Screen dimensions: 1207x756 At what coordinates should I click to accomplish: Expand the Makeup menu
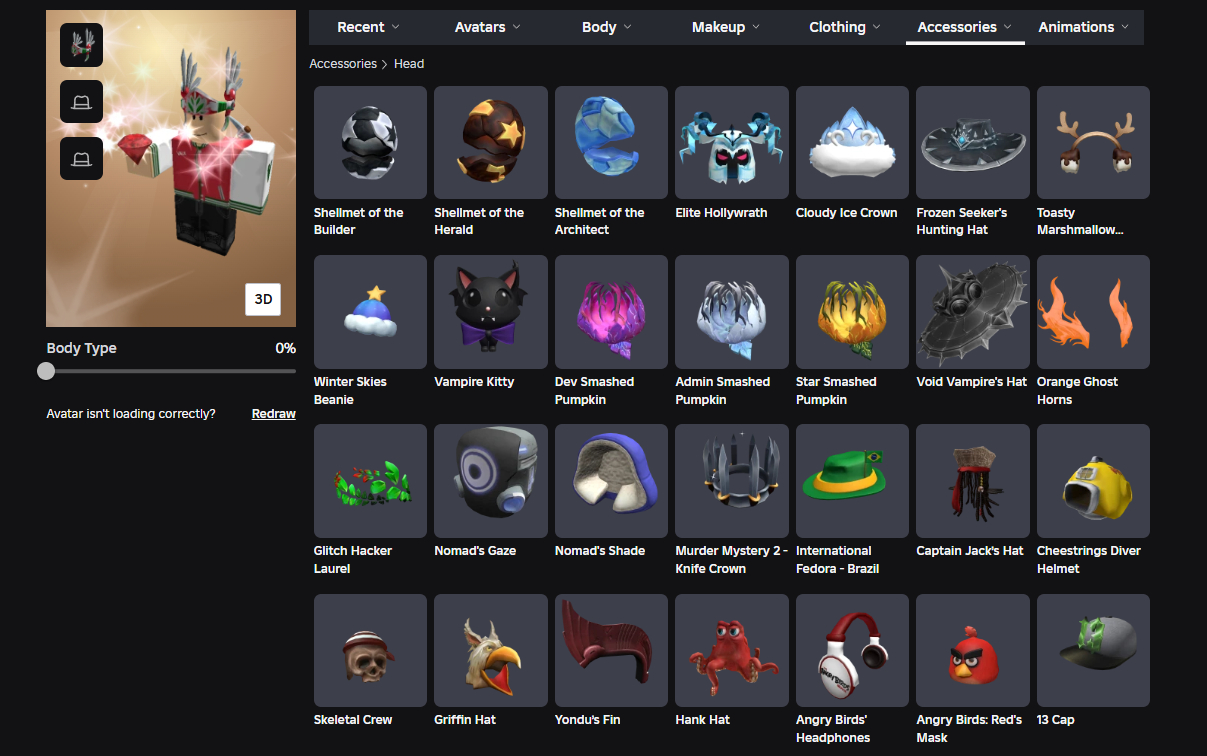click(x=725, y=27)
